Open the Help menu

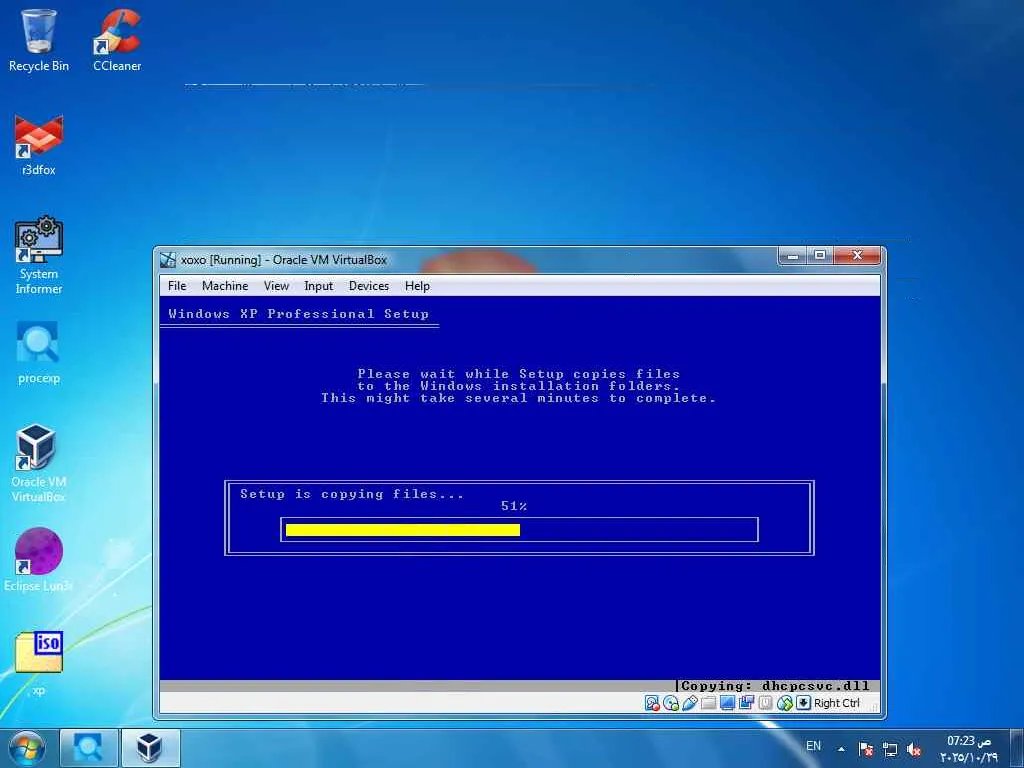point(417,285)
